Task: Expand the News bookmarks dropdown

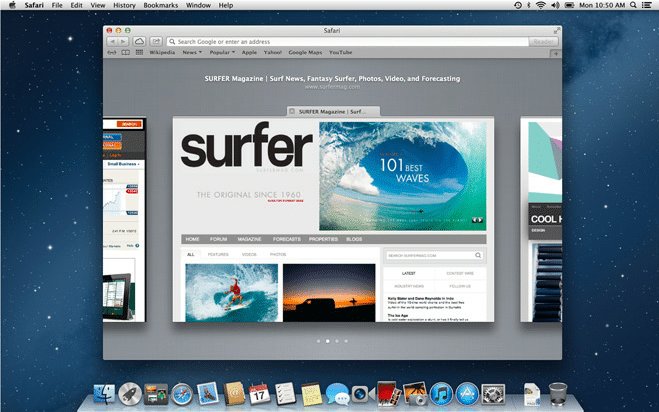Action: coord(189,51)
